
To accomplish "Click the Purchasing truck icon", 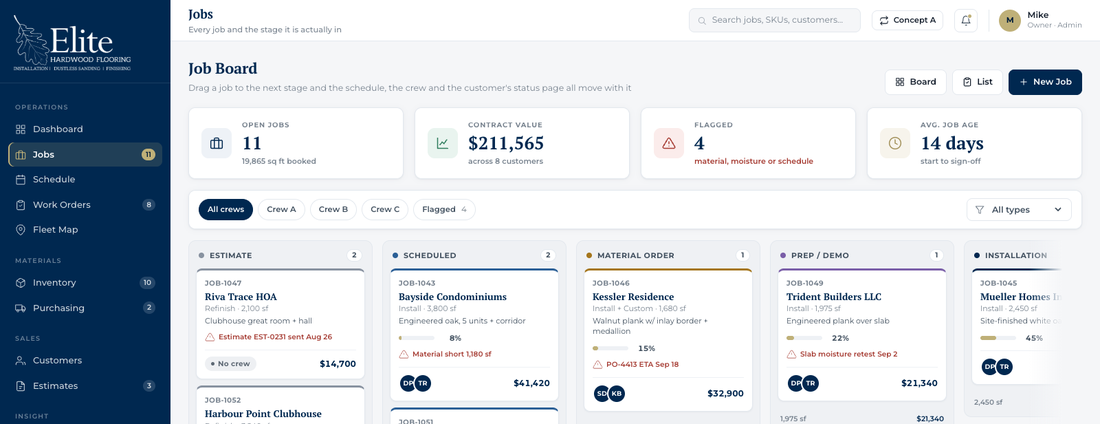I will coord(20,308).
